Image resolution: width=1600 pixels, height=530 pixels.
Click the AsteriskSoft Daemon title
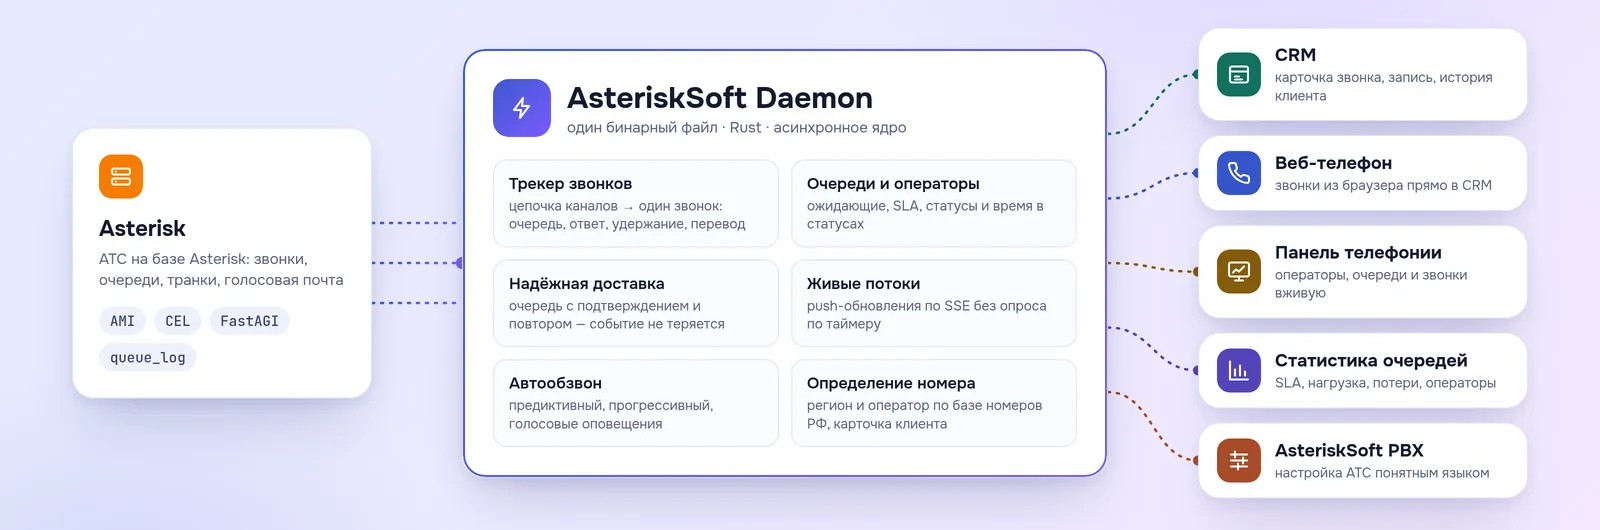coord(720,98)
